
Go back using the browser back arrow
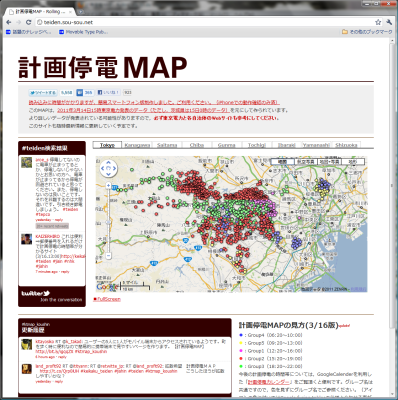click(x=9, y=22)
